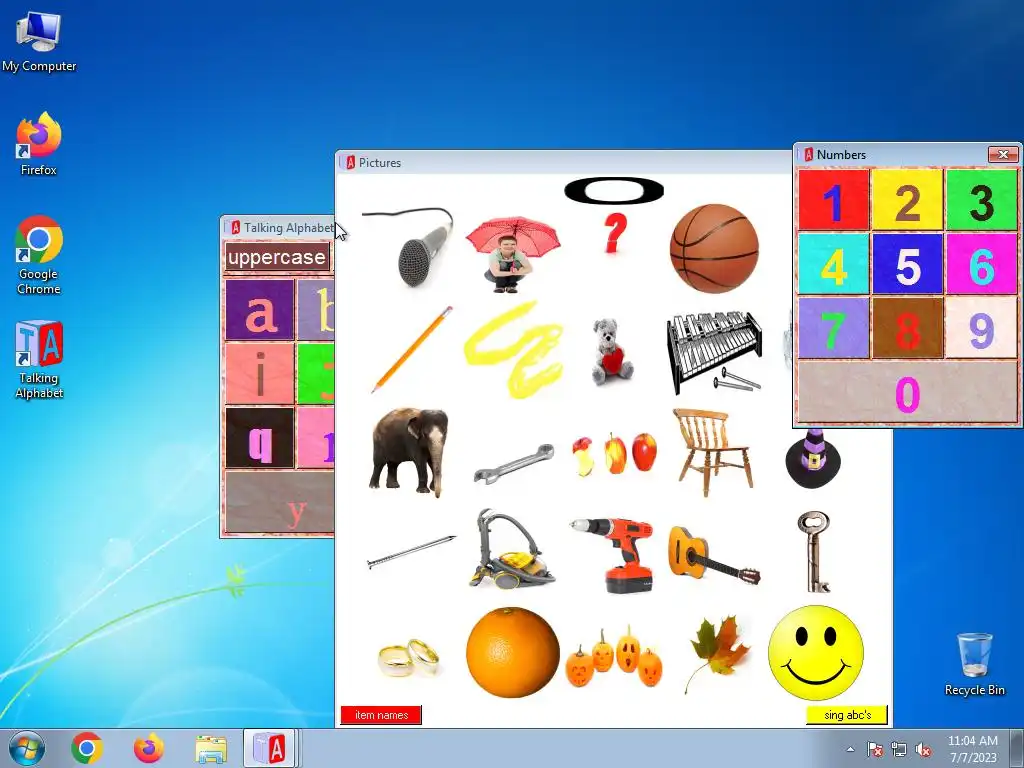Toggle the 'uppercase' button in Talking Alphabet

click(x=277, y=257)
